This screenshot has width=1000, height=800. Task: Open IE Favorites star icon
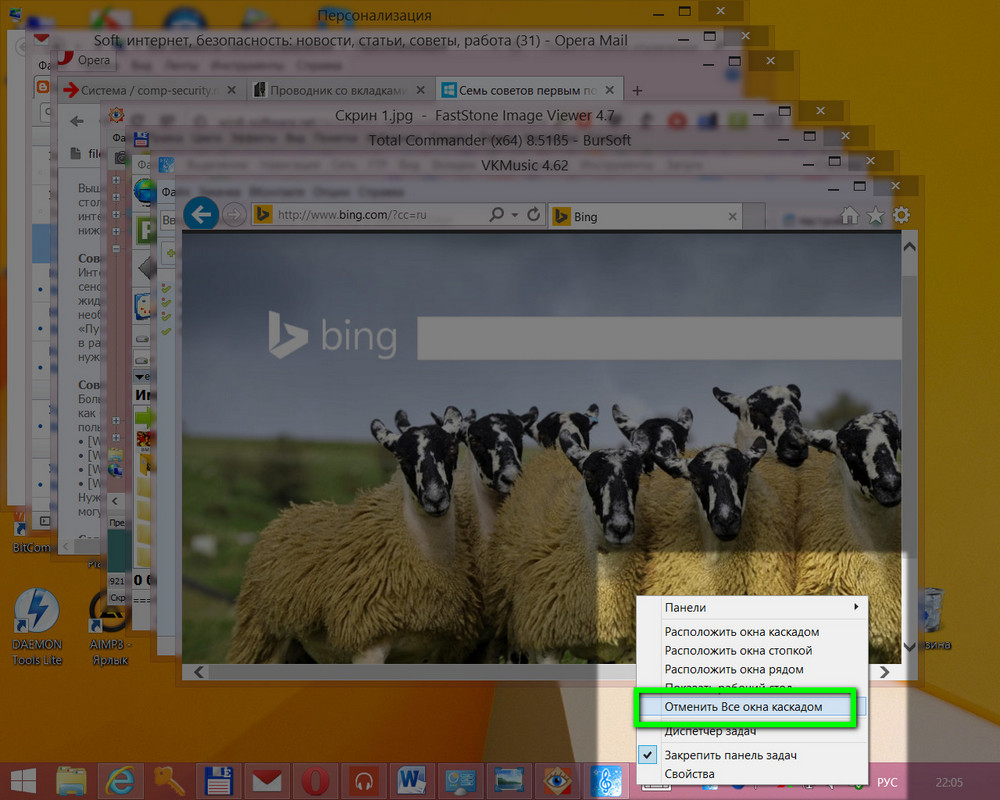(876, 216)
